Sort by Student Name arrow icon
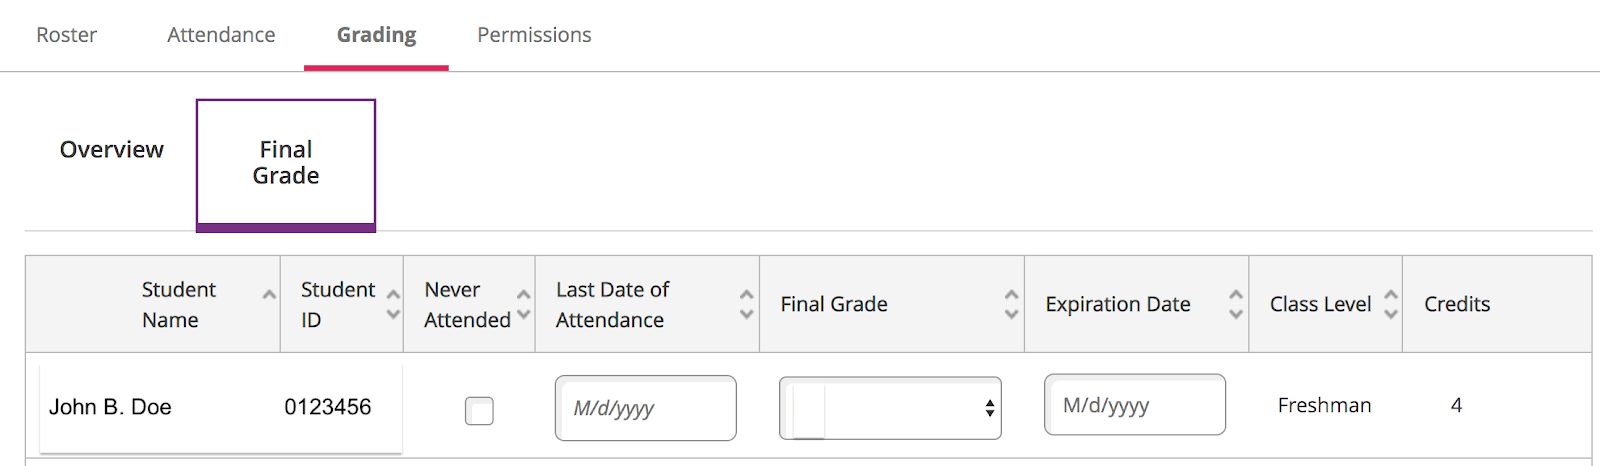This screenshot has height=466, width=1600. pyautogui.click(x=269, y=295)
